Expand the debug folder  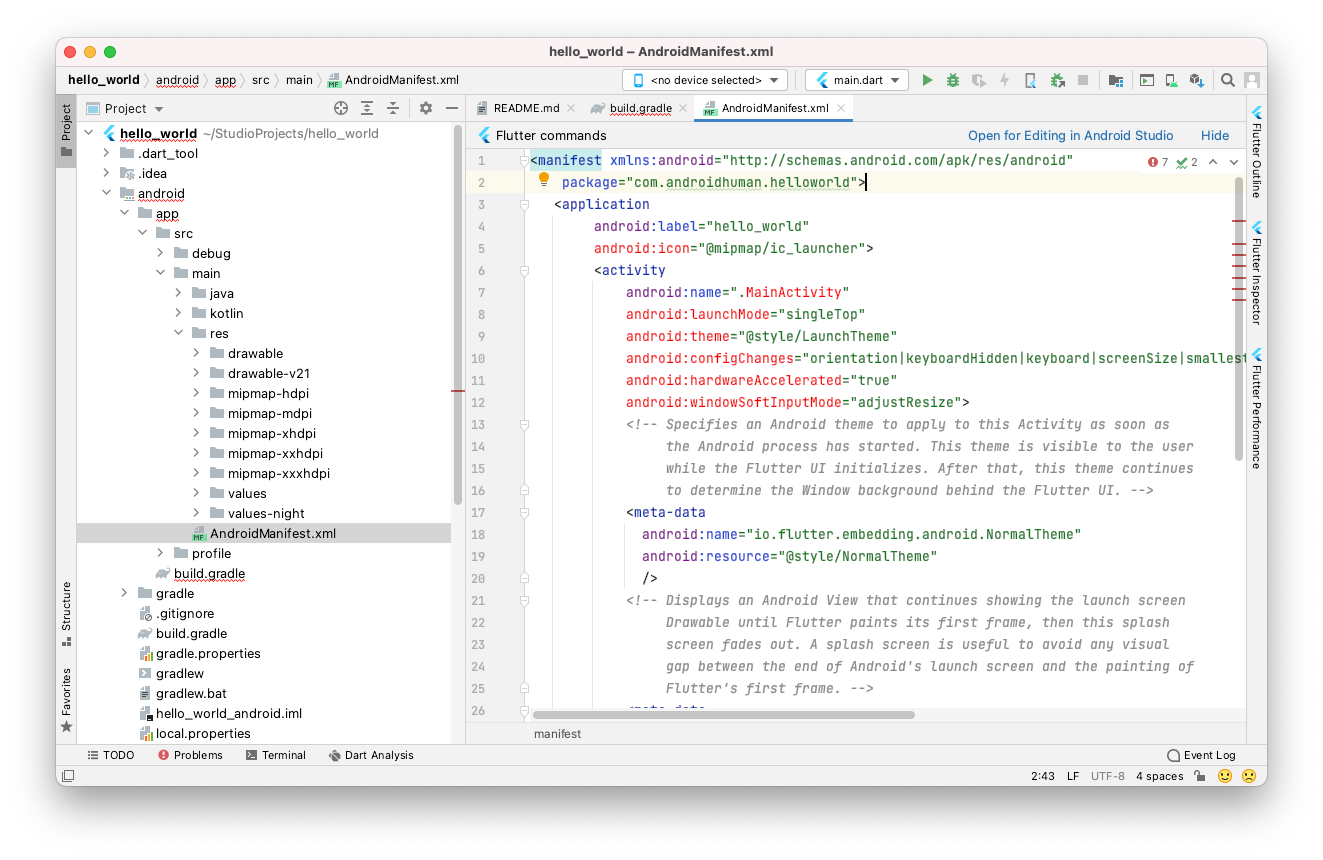click(161, 253)
